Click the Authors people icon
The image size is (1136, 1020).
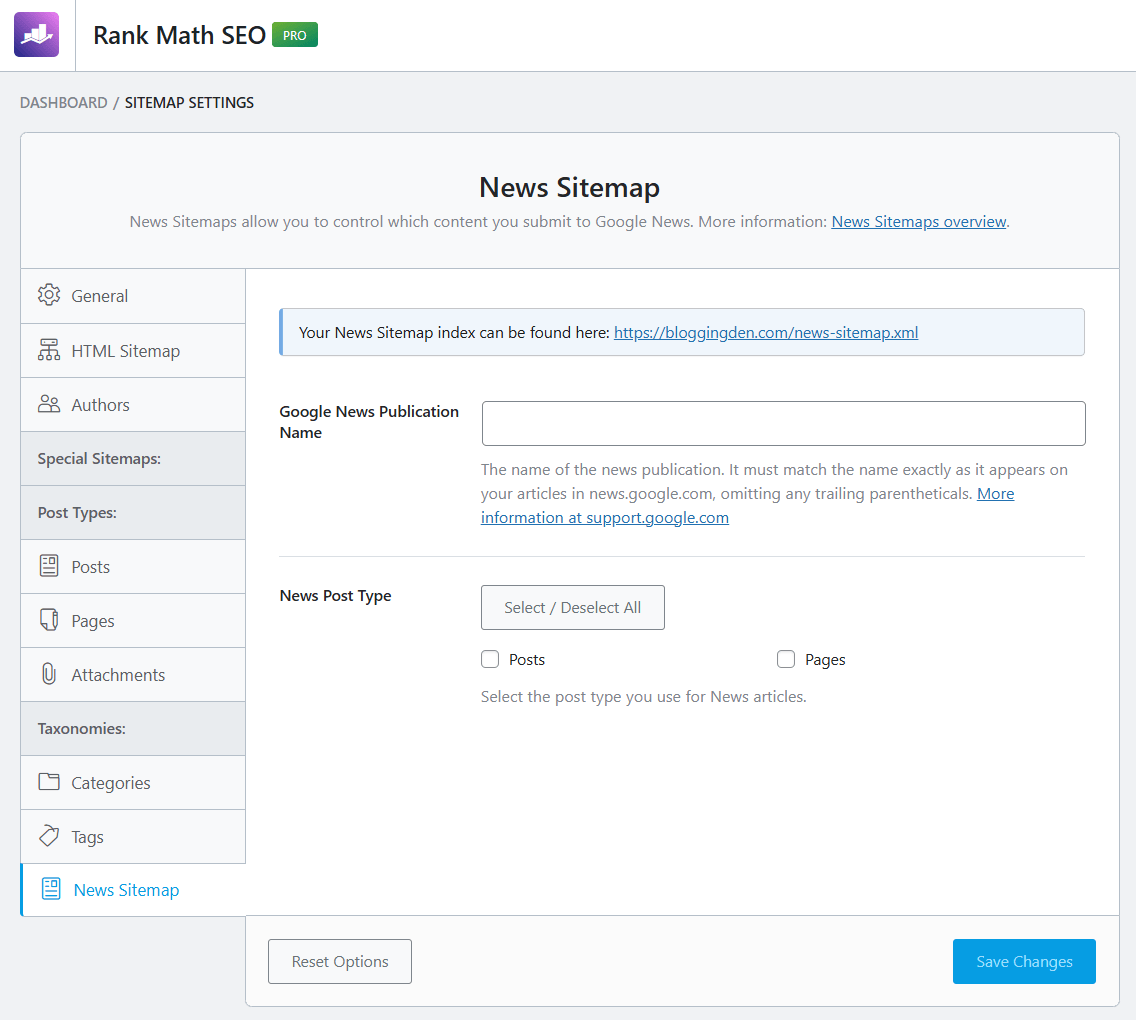click(49, 404)
